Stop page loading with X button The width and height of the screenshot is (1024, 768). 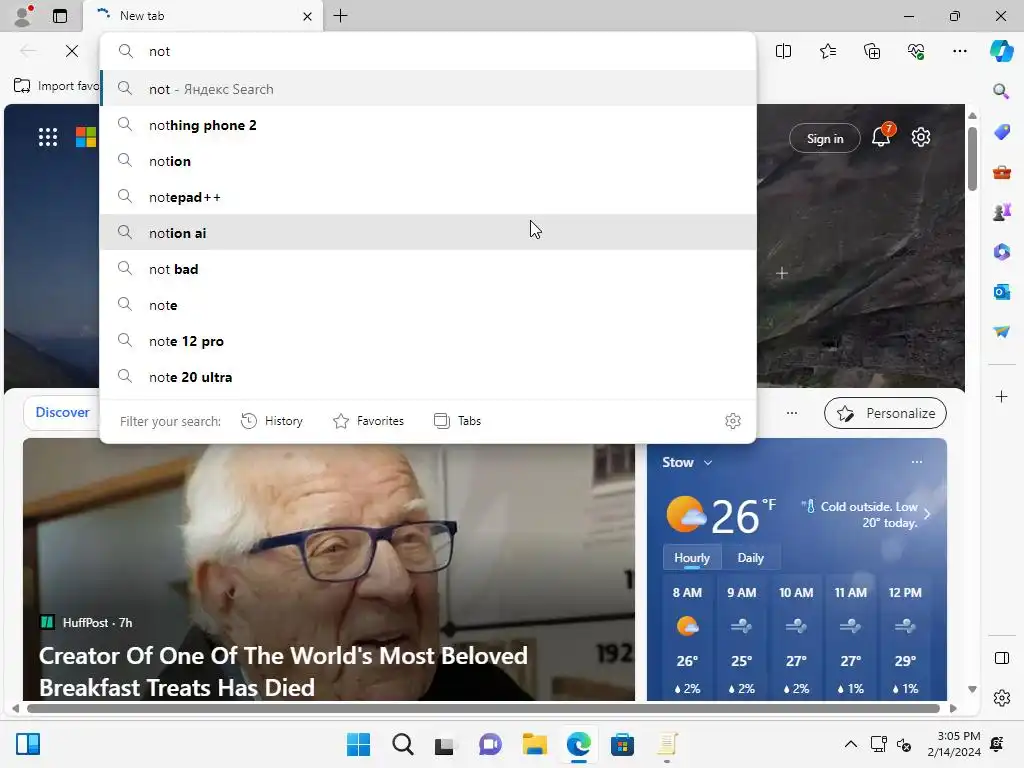72,51
